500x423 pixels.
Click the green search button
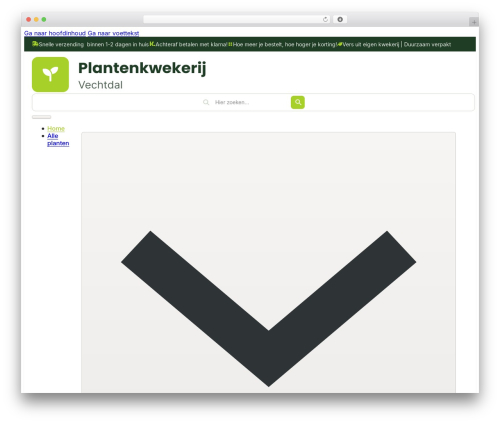298,102
